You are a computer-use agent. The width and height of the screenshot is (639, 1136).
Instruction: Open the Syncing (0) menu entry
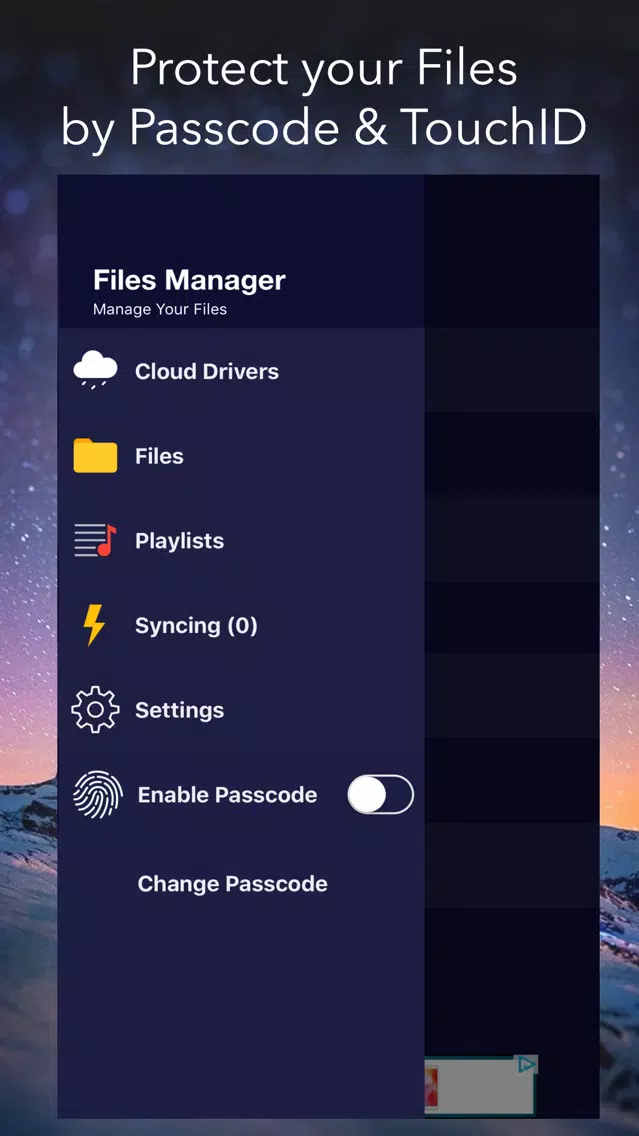[241, 625]
